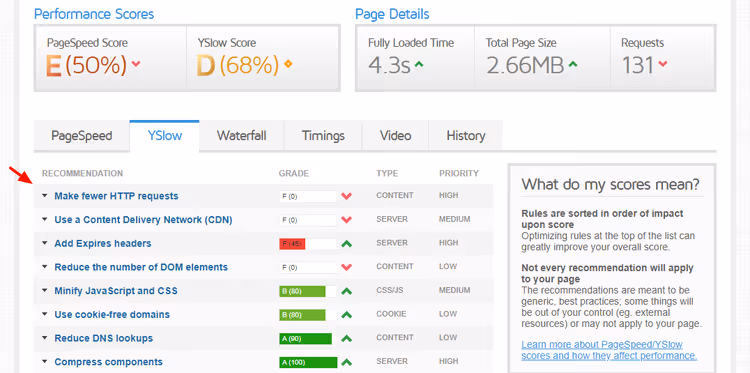Open Reduce DNS lookups recommendation

104,338
